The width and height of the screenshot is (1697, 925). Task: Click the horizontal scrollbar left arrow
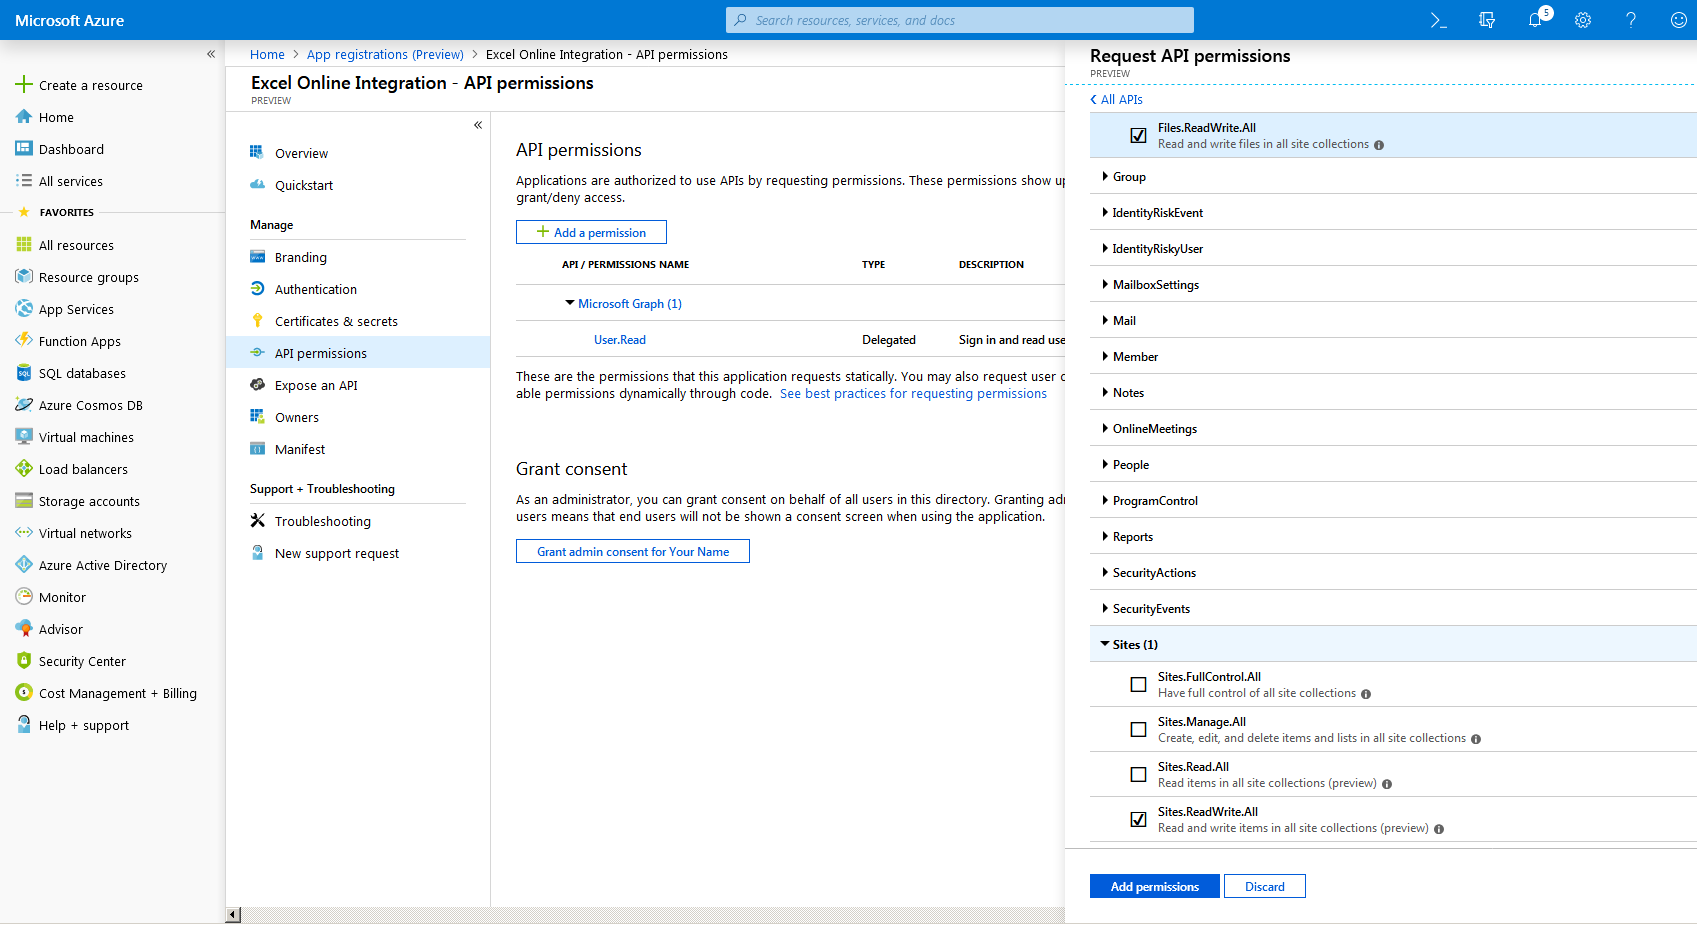233,914
